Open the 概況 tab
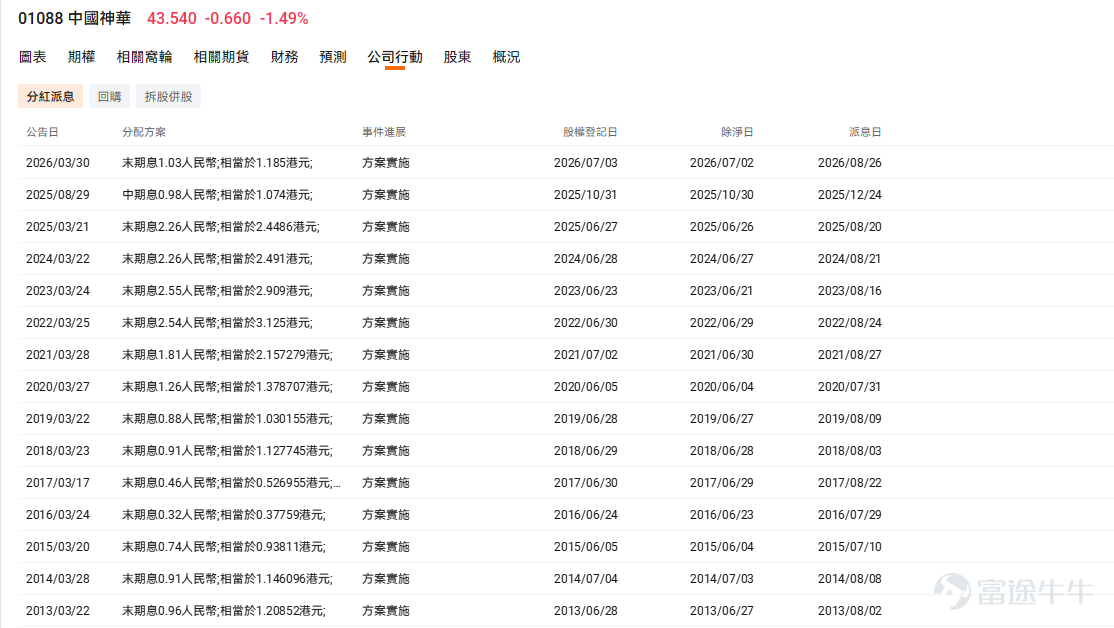1114x628 pixels. click(507, 57)
